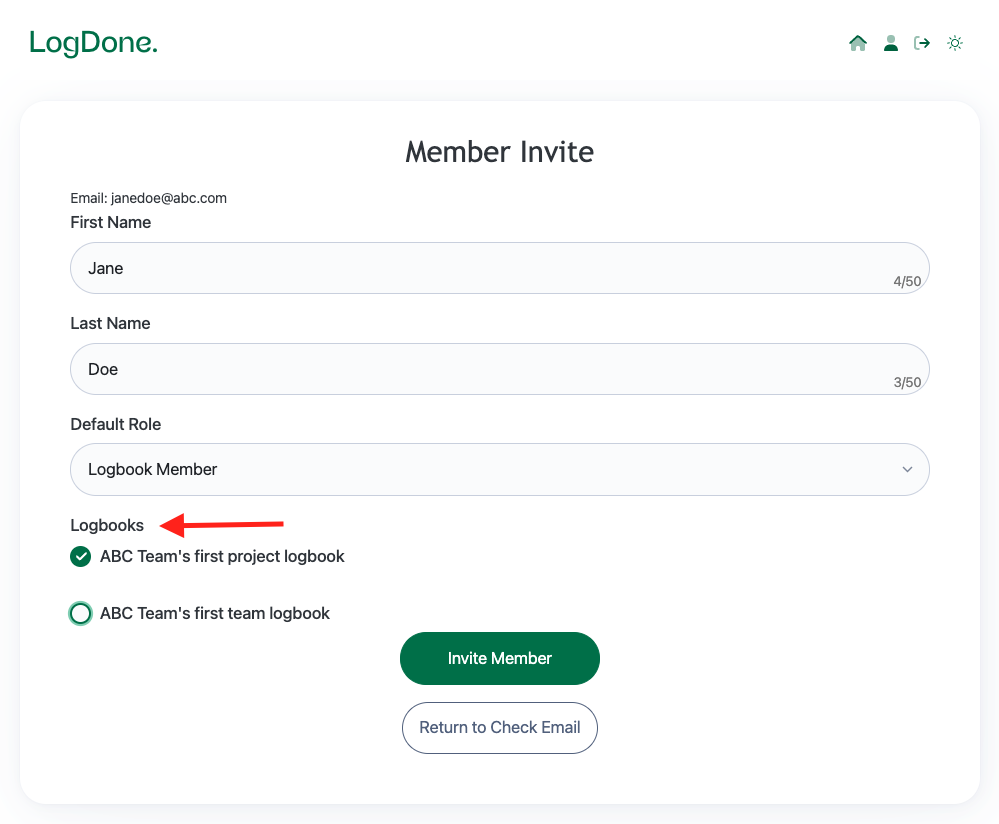Click the chevron arrow in the role selector
The image size is (999, 824).
[x=907, y=469]
